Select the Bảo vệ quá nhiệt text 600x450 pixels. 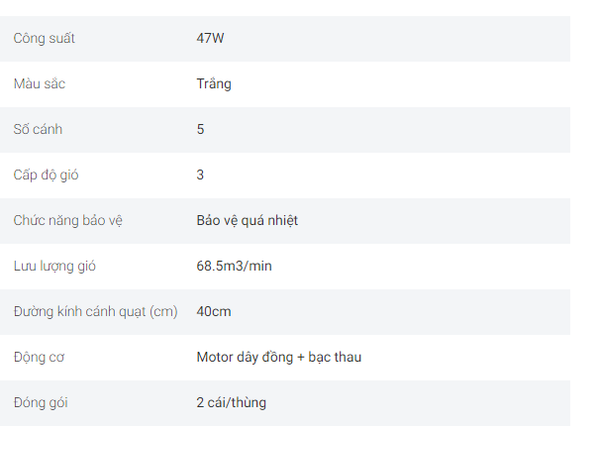tap(247, 221)
